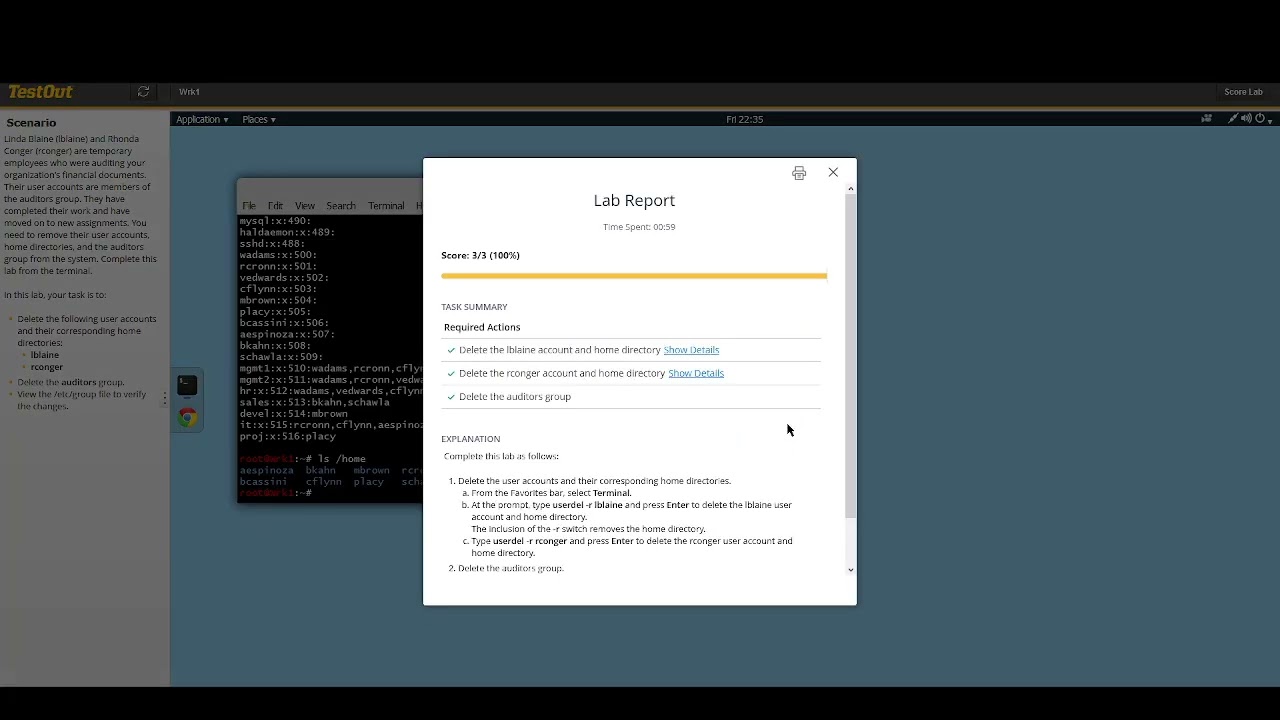Click "sales:x:513:bkahn,schawla" line in terminal
The image size is (1280, 720).
314,402
